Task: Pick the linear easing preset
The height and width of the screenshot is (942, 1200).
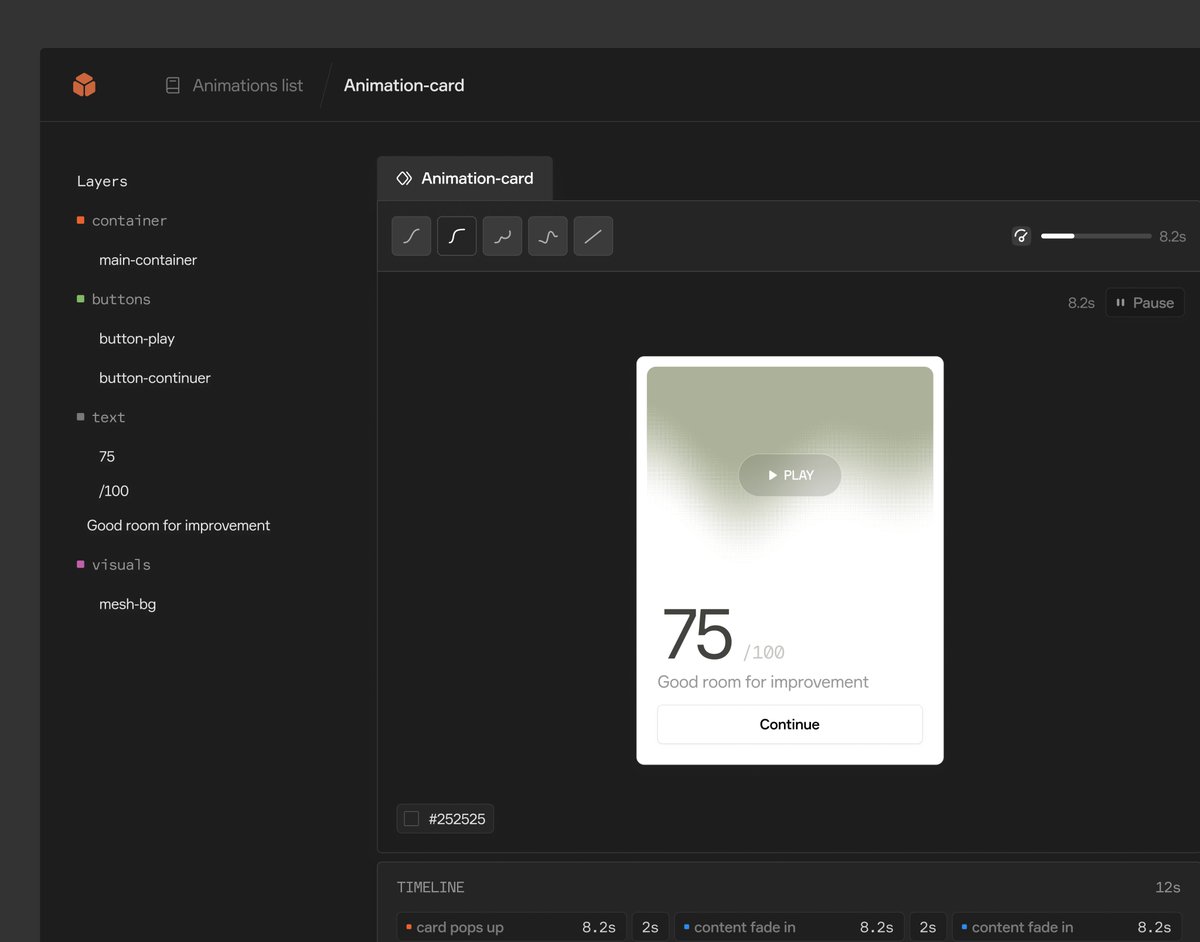Action: [x=593, y=236]
